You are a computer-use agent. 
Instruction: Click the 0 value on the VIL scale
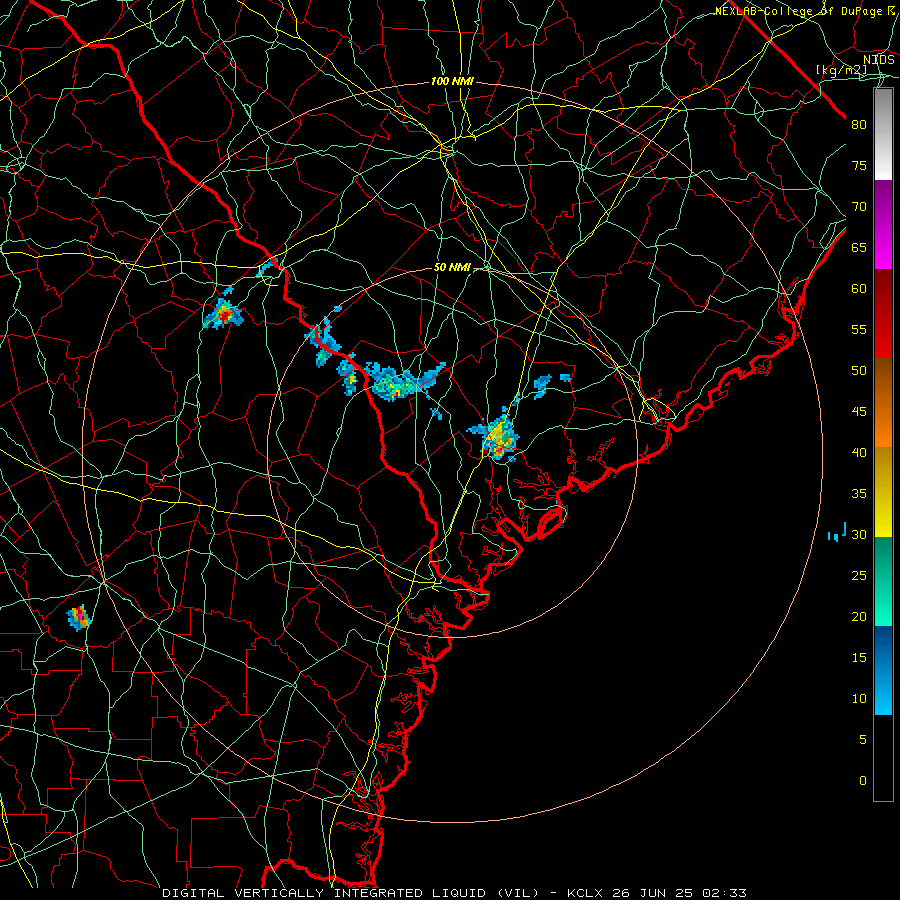pyautogui.click(x=863, y=781)
